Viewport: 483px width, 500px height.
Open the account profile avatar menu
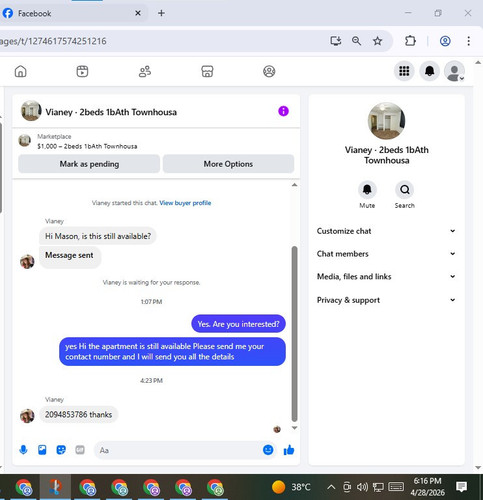pyautogui.click(x=454, y=71)
